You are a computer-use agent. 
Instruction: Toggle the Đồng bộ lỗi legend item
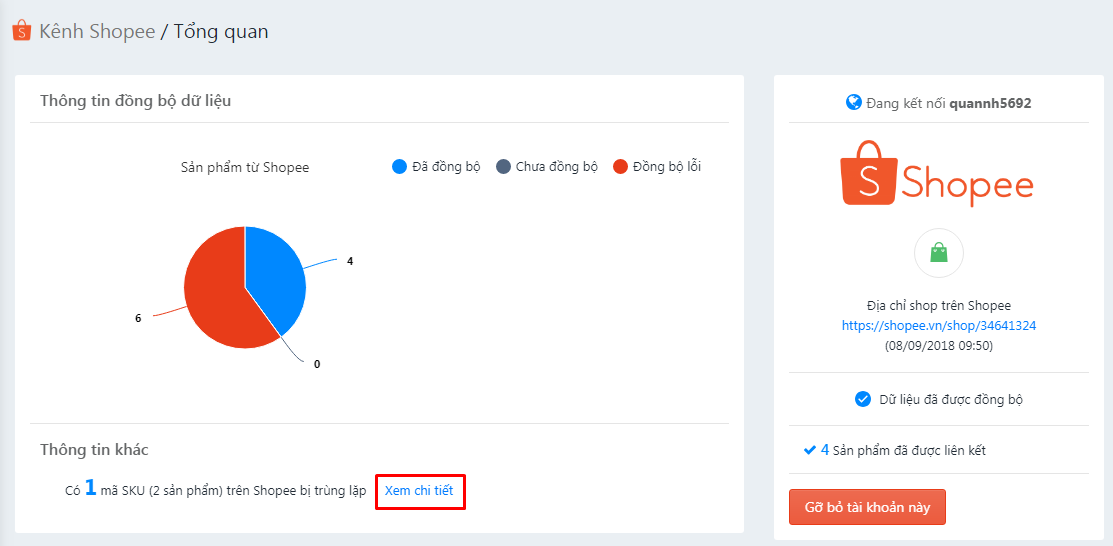point(657,167)
